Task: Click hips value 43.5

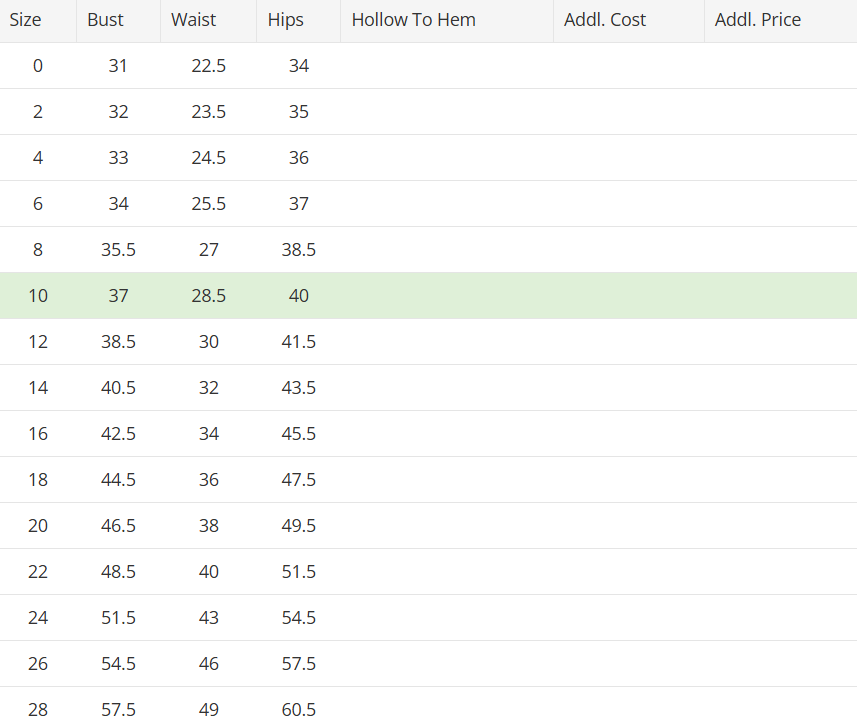Action: [x=298, y=388]
